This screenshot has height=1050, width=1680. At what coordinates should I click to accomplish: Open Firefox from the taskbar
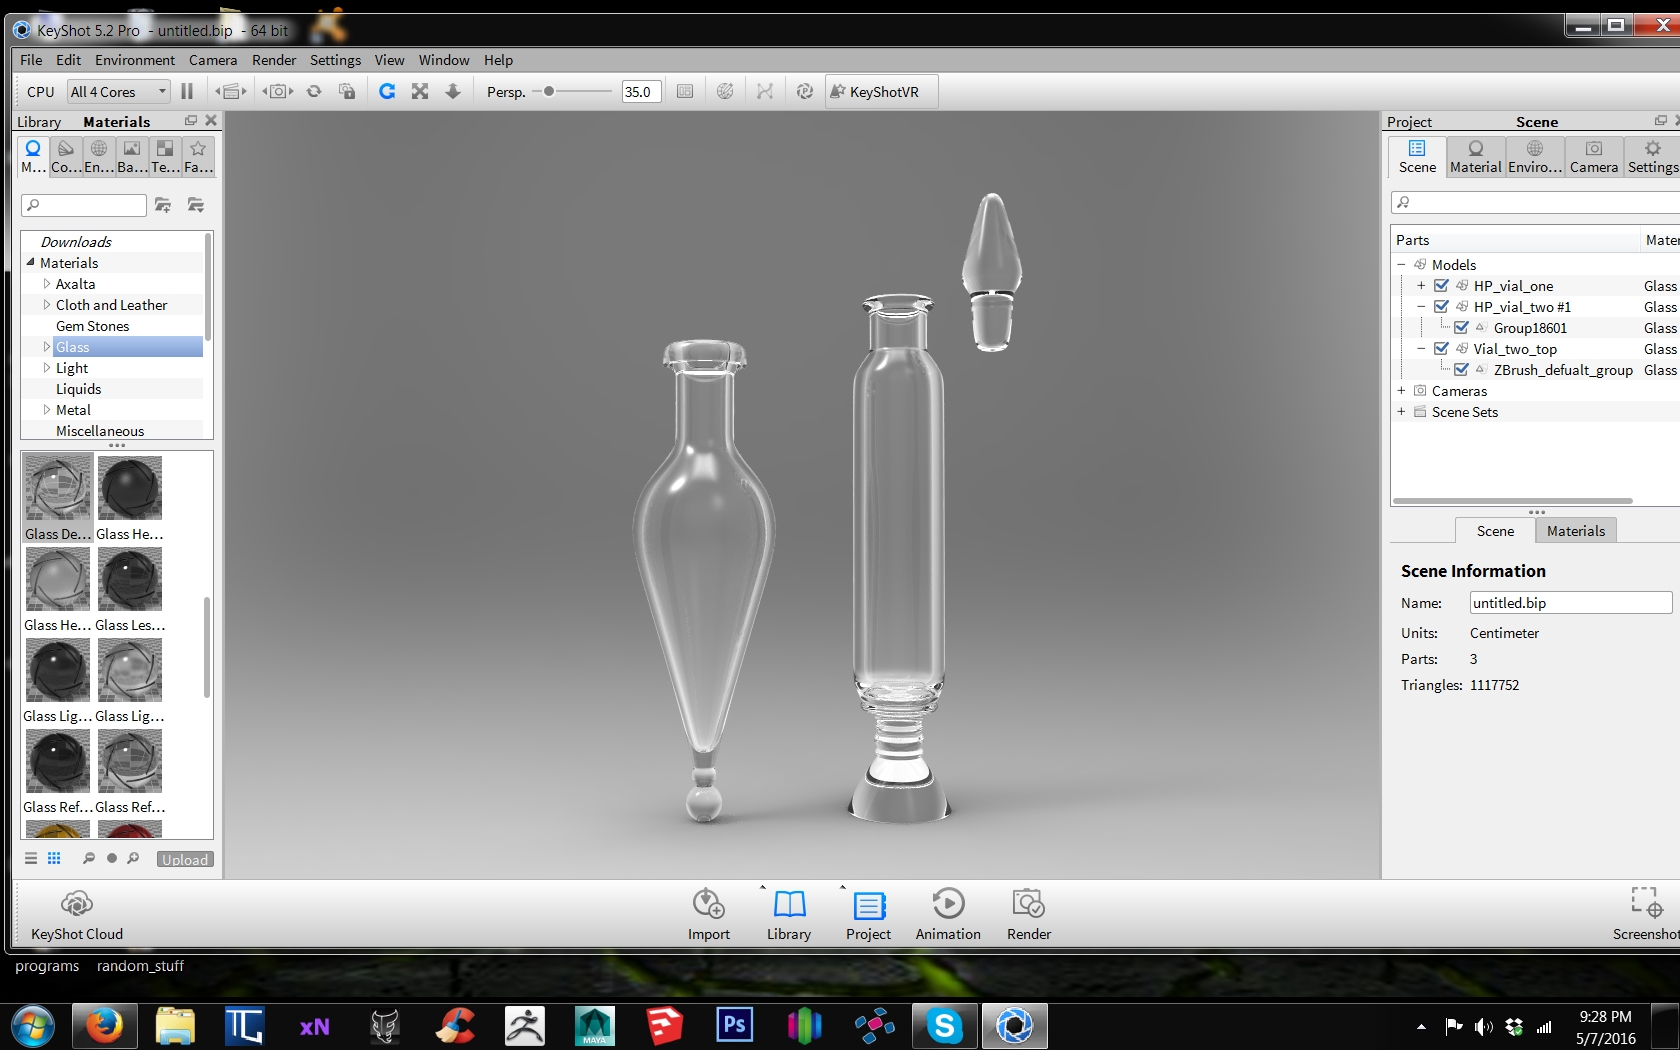pos(104,1026)
